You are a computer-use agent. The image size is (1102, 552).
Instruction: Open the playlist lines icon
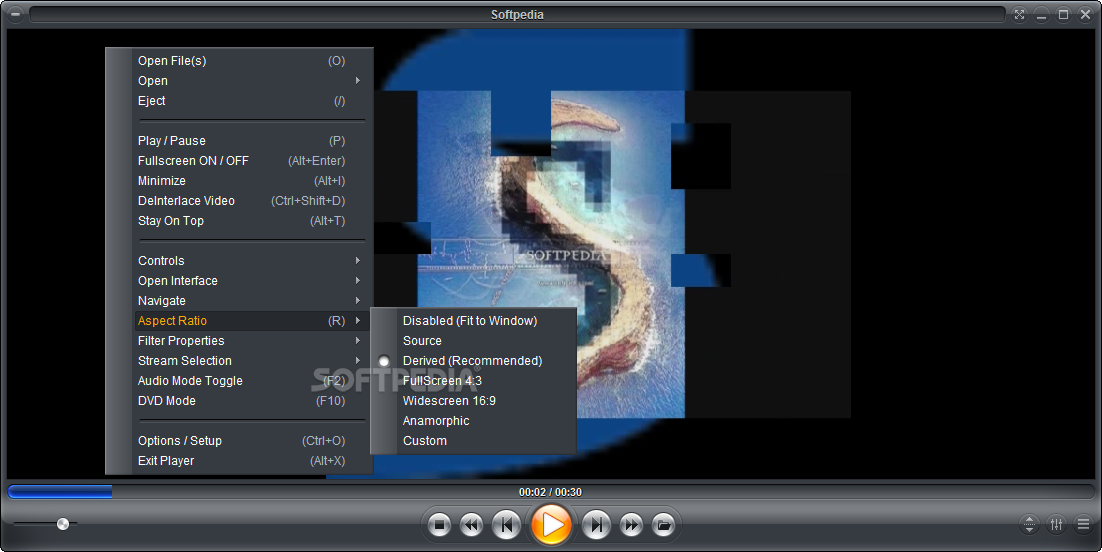(1083, 524)
